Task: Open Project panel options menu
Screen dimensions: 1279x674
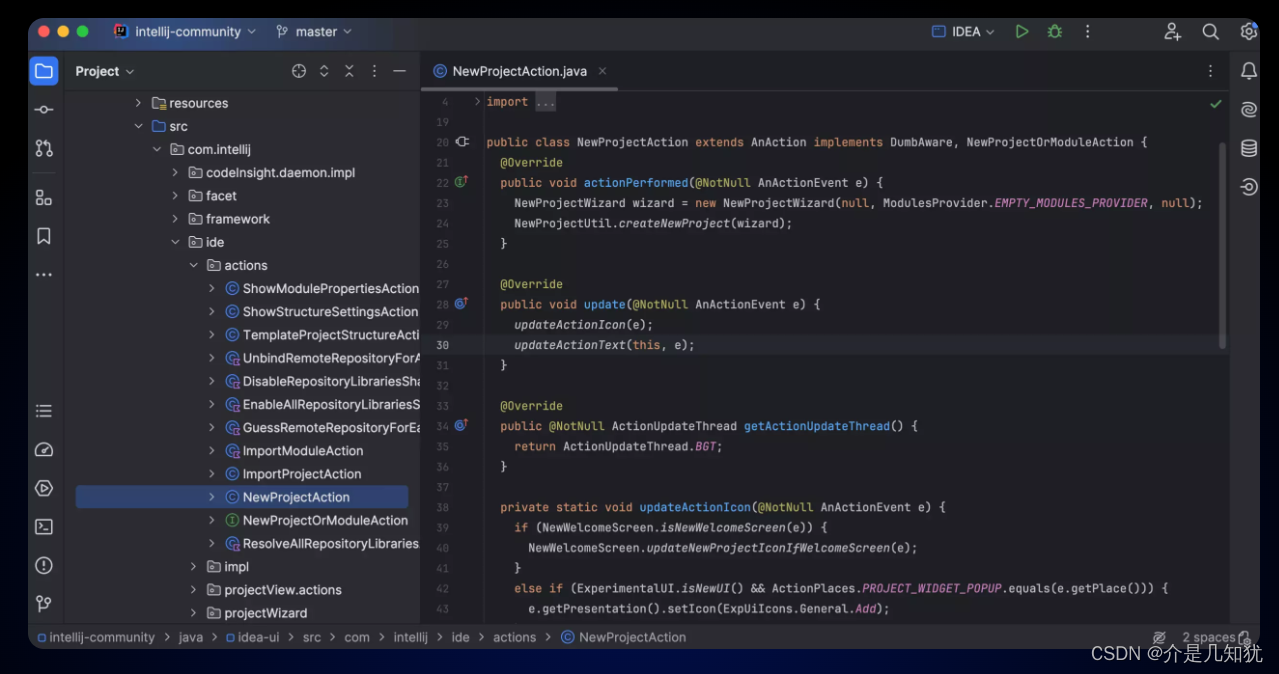Action: [375, 71]
